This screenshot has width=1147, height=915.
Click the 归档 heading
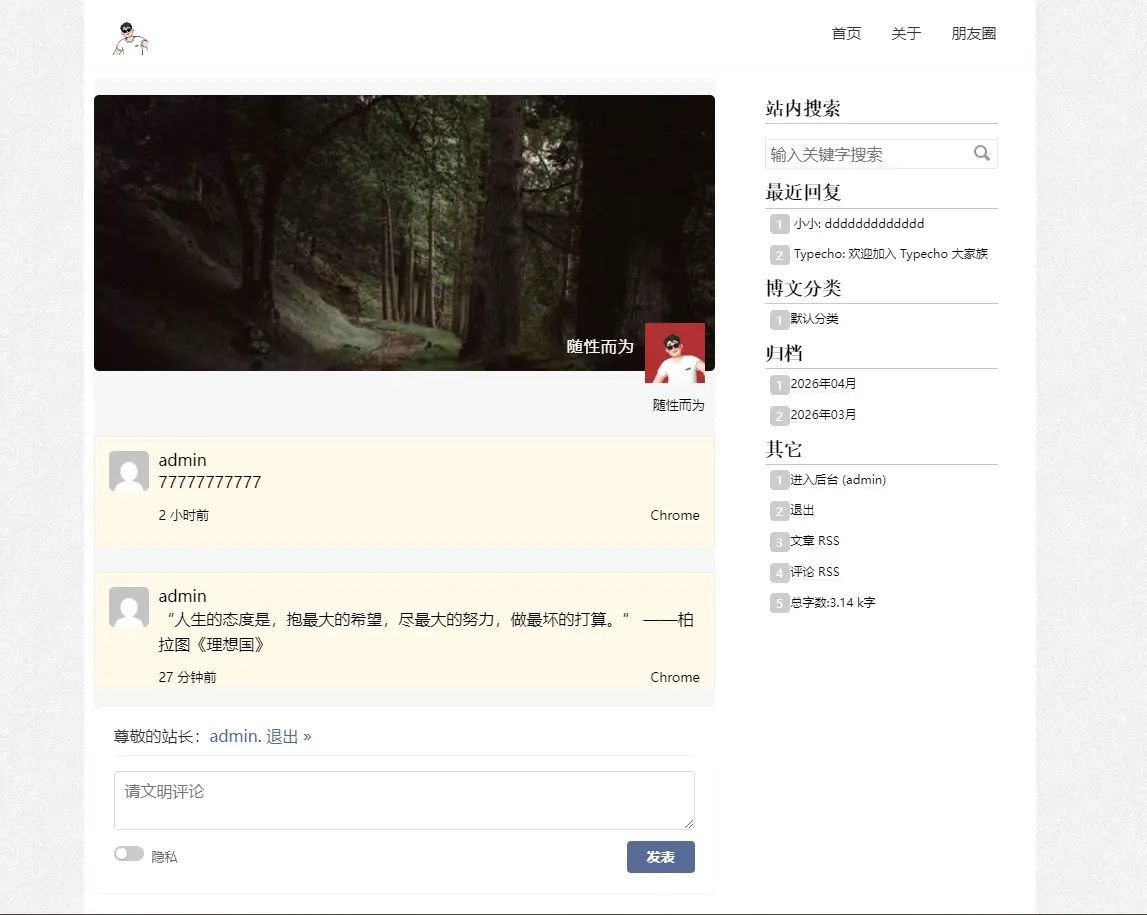783,353
